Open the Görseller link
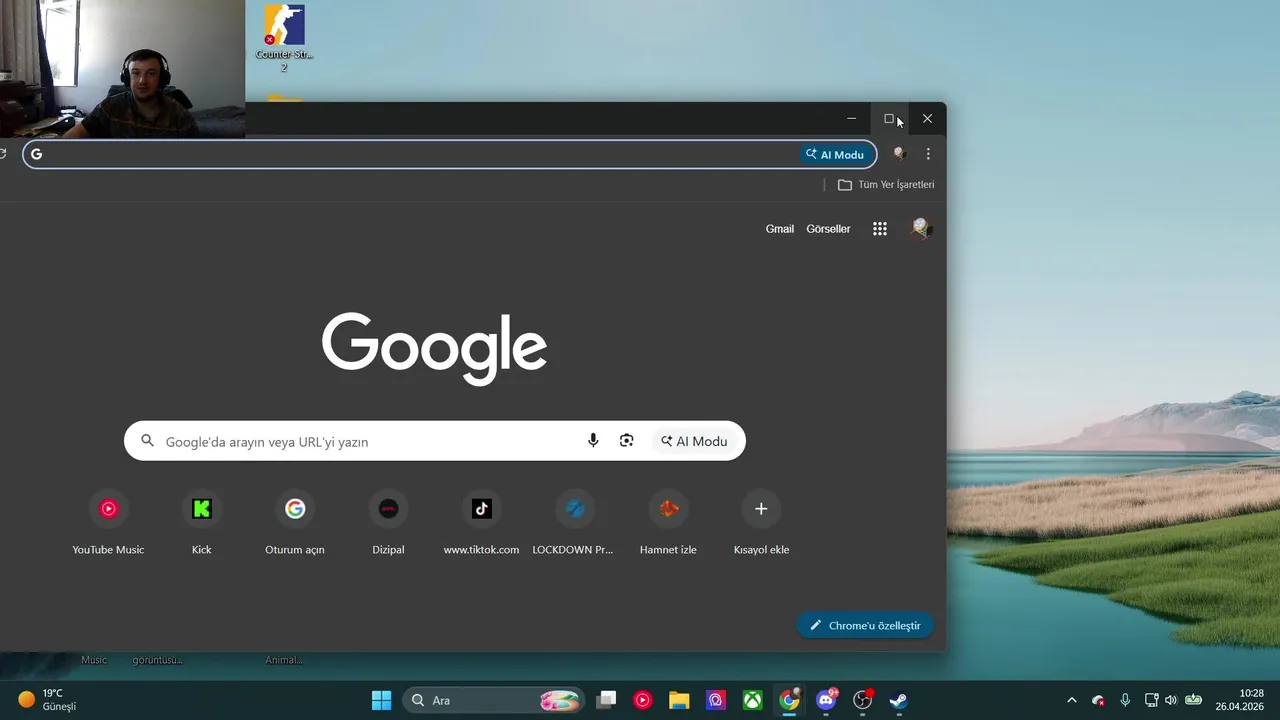Screen dimensions: 1280x720 click(828, 229)
